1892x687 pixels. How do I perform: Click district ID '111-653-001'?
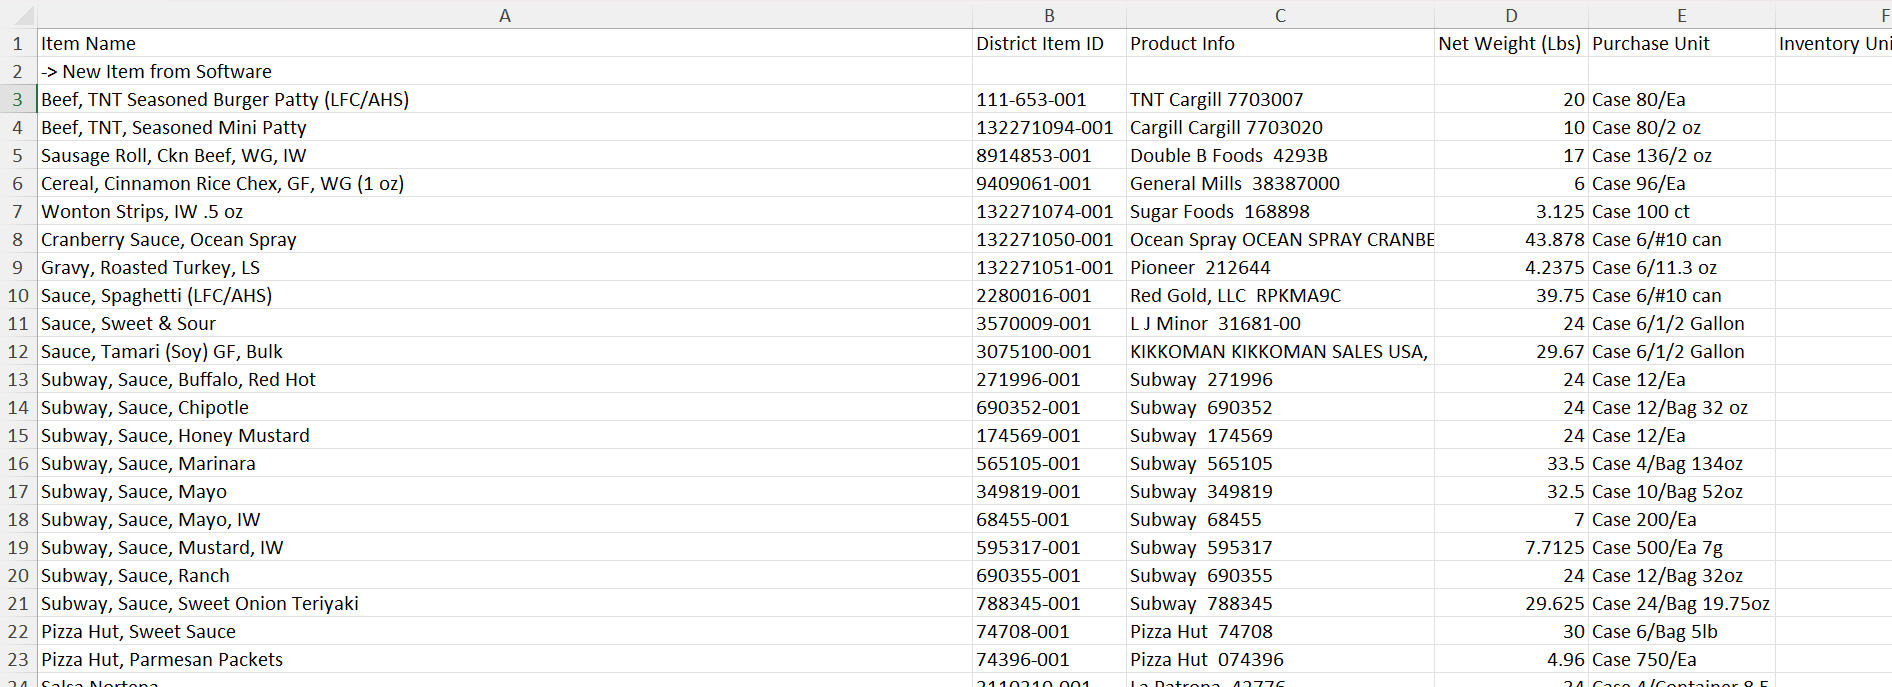click(x=1049, y=99)
